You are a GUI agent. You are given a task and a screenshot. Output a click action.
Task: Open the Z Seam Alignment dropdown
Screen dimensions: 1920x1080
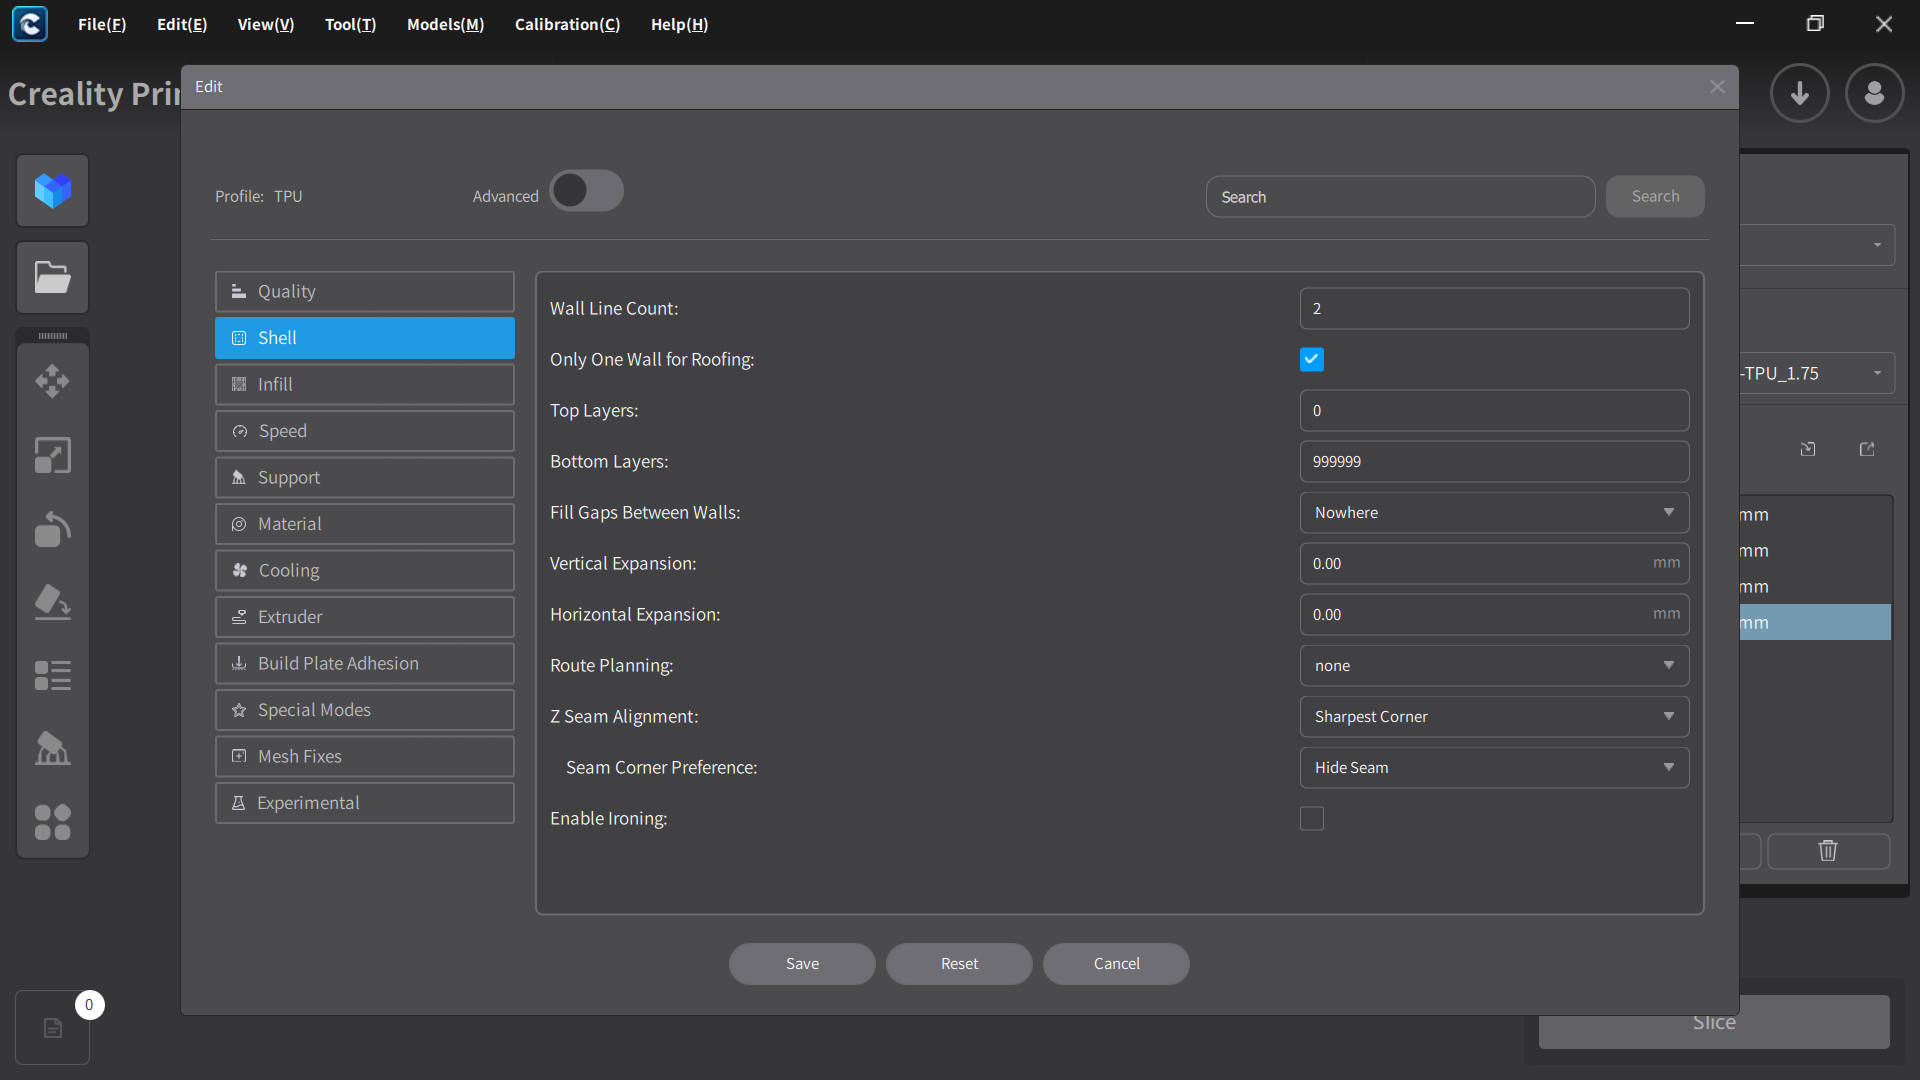coord(1494,716)
